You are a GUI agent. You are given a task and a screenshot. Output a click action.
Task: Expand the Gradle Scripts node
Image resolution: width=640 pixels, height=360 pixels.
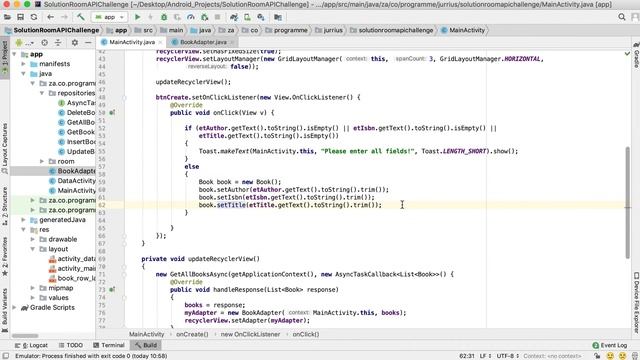click(15, 308)
